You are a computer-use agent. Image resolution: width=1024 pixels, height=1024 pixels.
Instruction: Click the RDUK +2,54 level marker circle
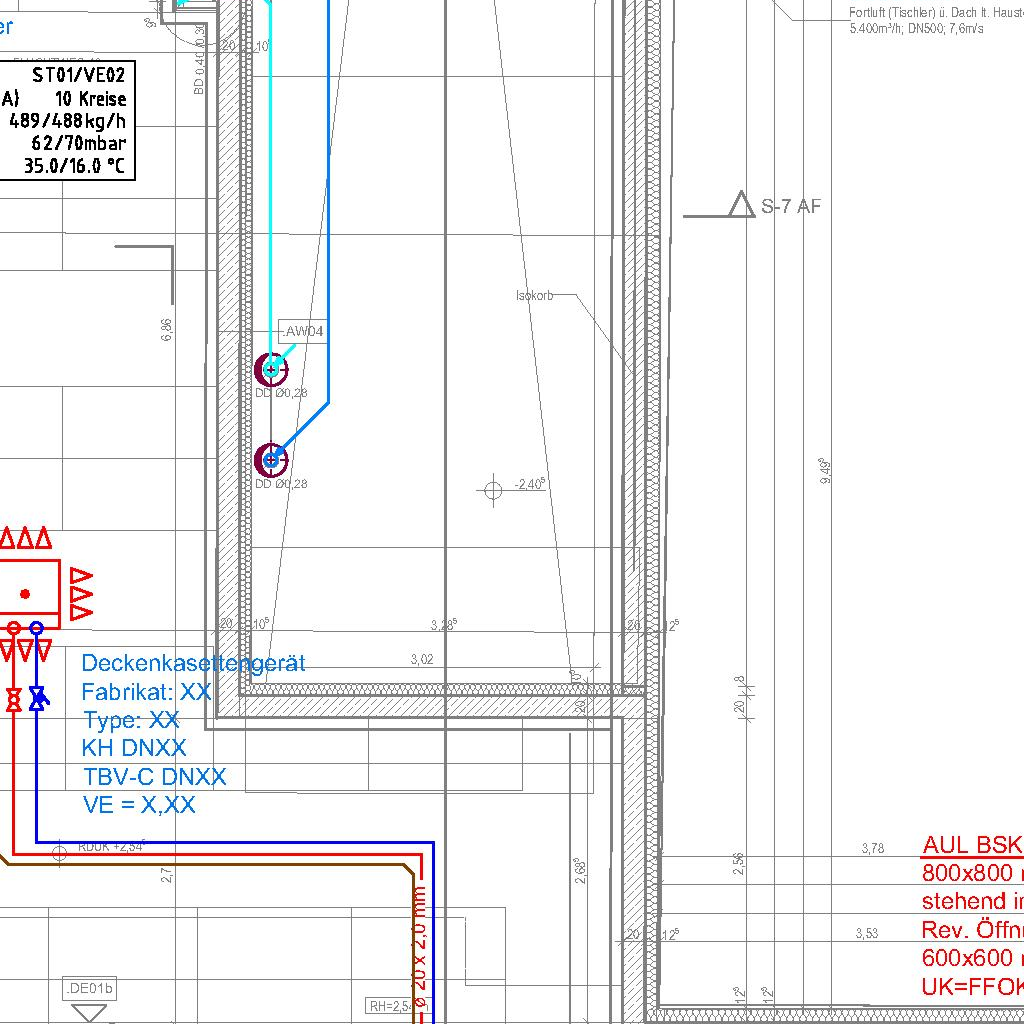pos(59,851)
